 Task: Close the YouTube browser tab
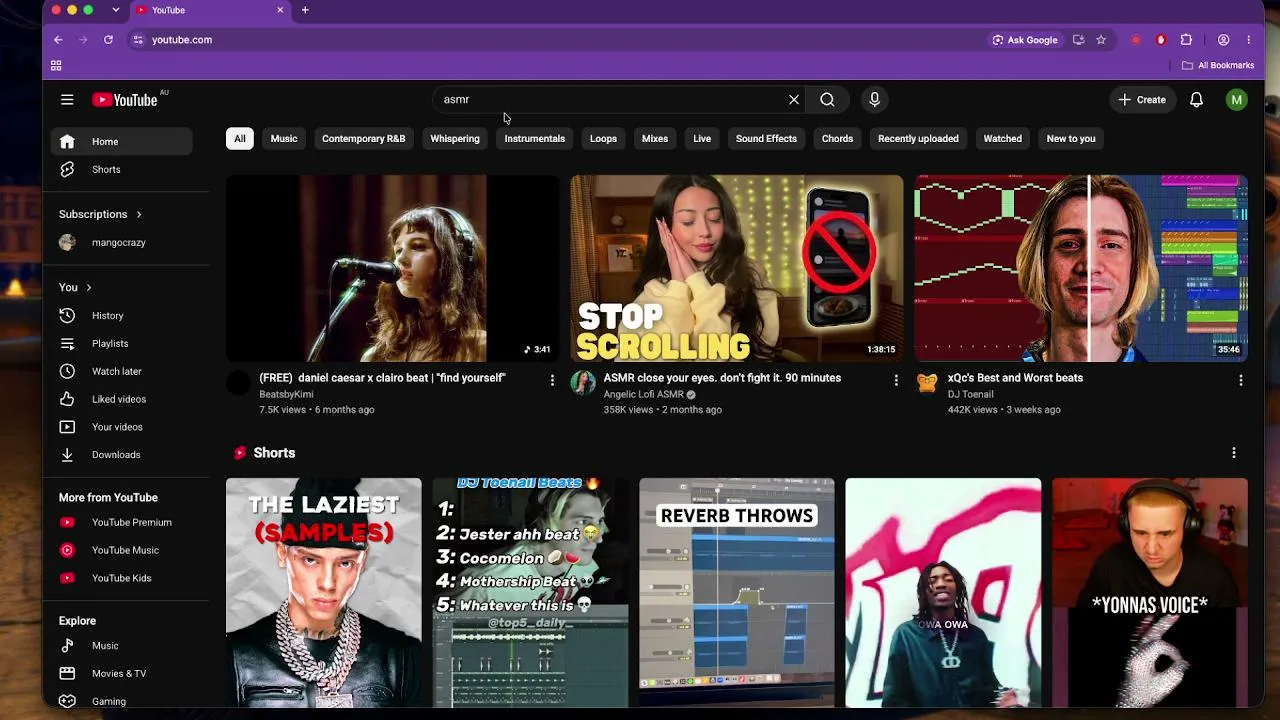click(x=280, y=10)
